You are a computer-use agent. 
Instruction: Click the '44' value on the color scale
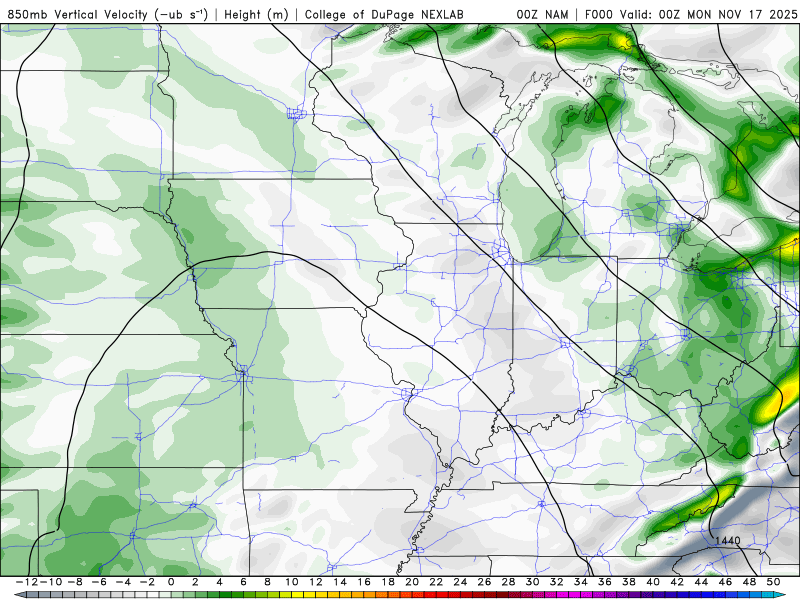point(701,582)
